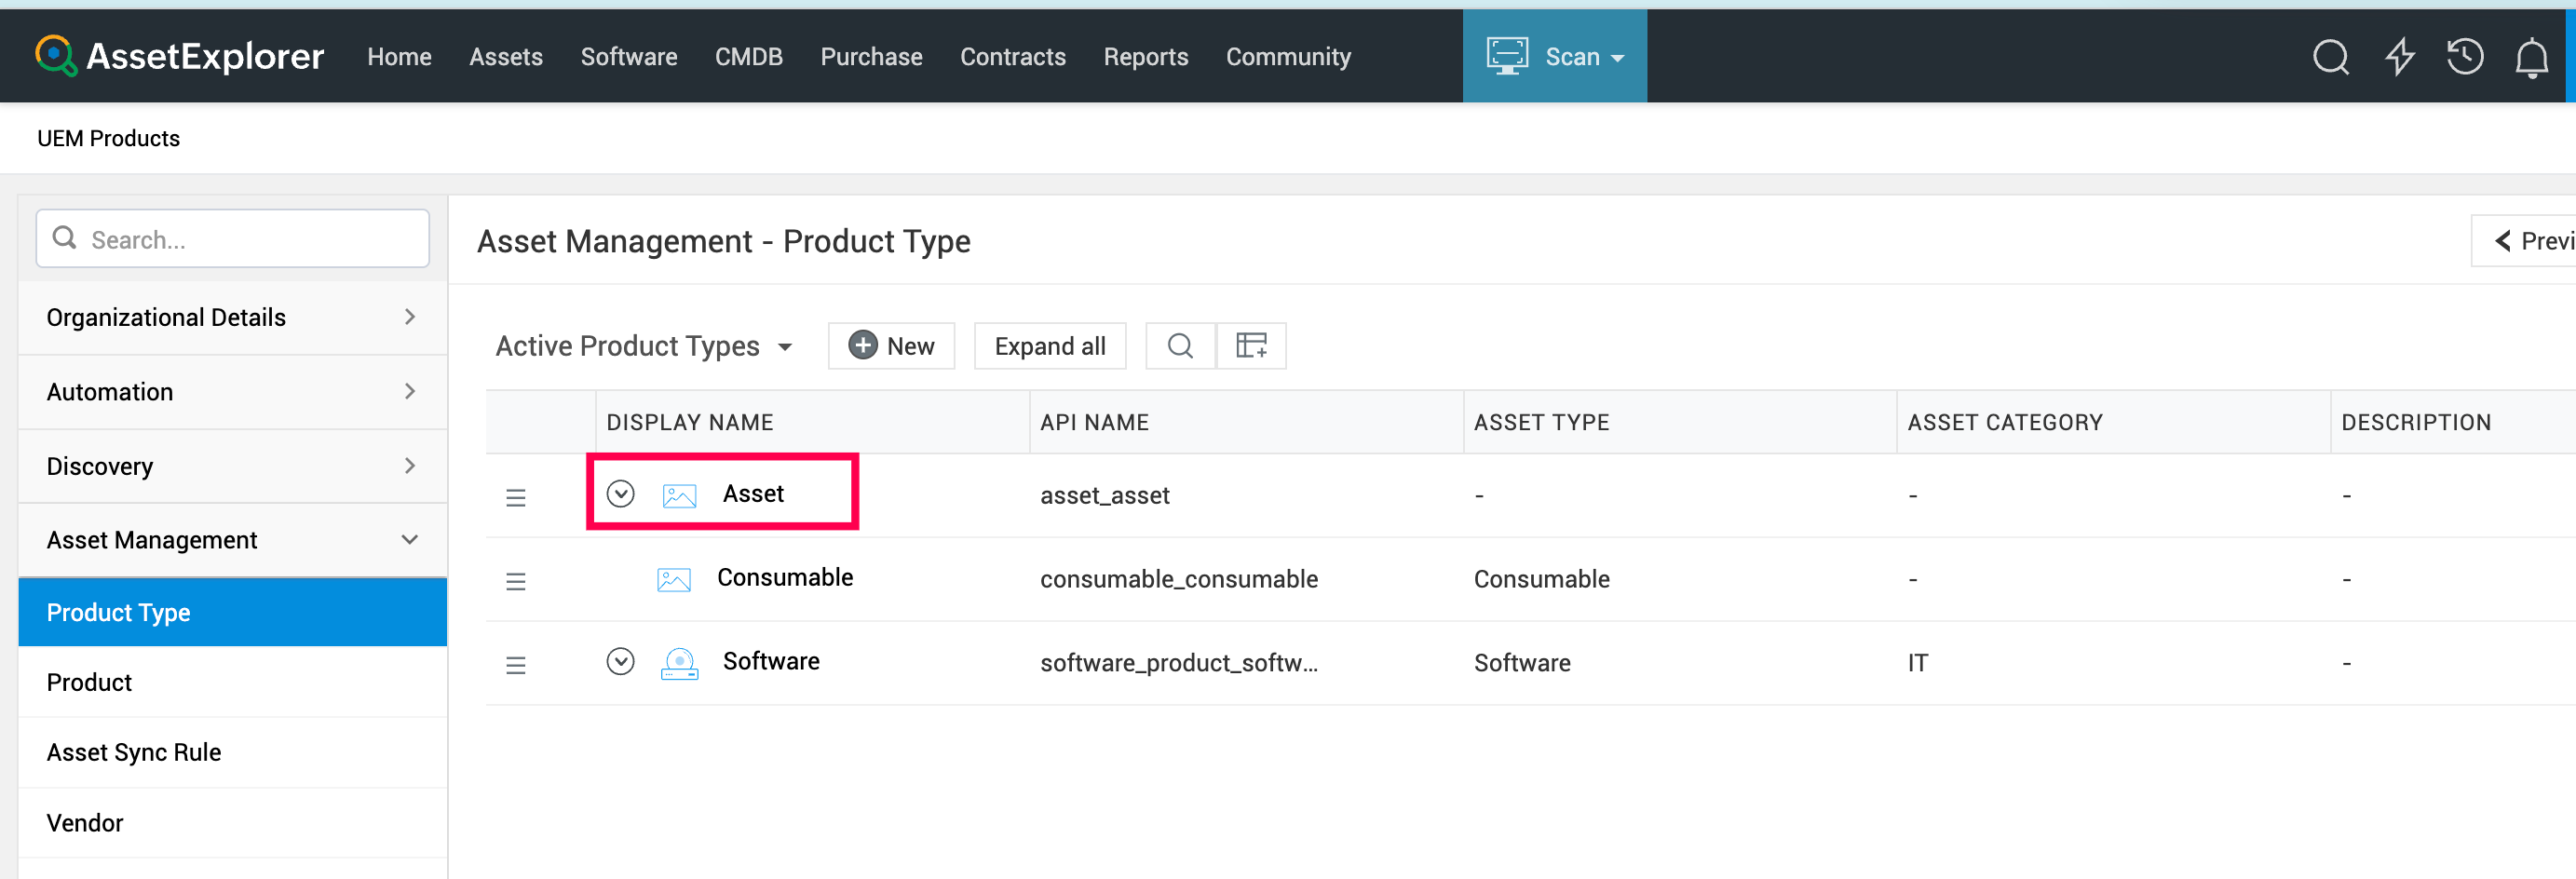2576x879 pixels.
Task: Open quick actions lightning bolt icon
Action: 2399,57
